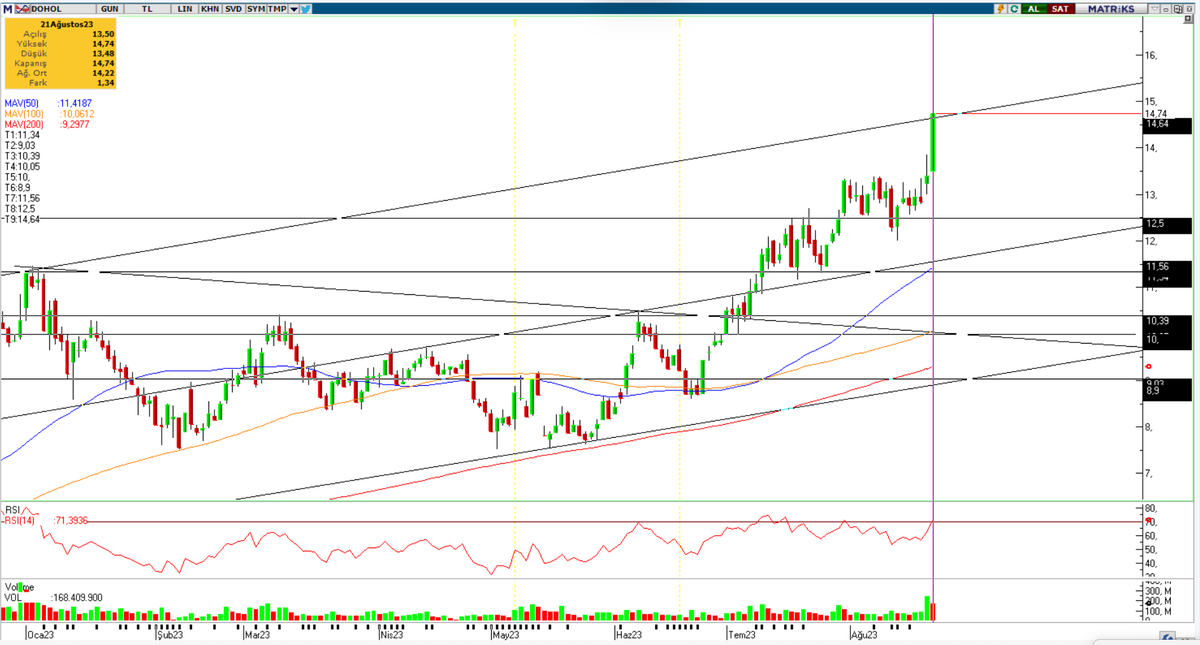
Task: Click the Oca23 date axis label
Action: tap(40, 634)
